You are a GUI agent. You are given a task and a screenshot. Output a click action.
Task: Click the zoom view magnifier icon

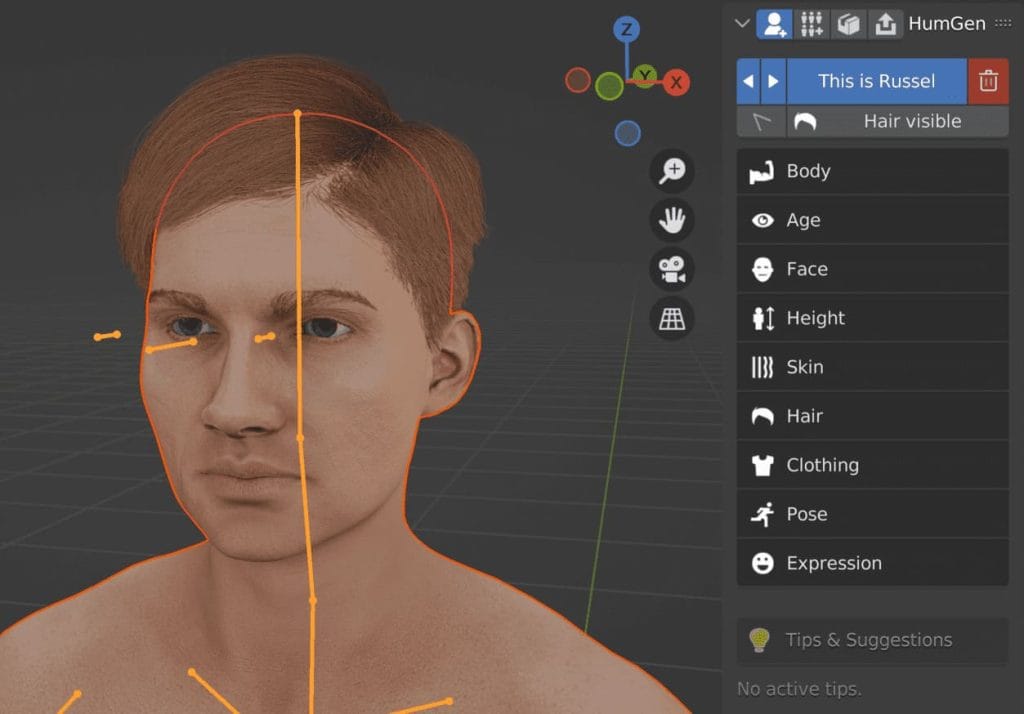(x=672, y=170)
